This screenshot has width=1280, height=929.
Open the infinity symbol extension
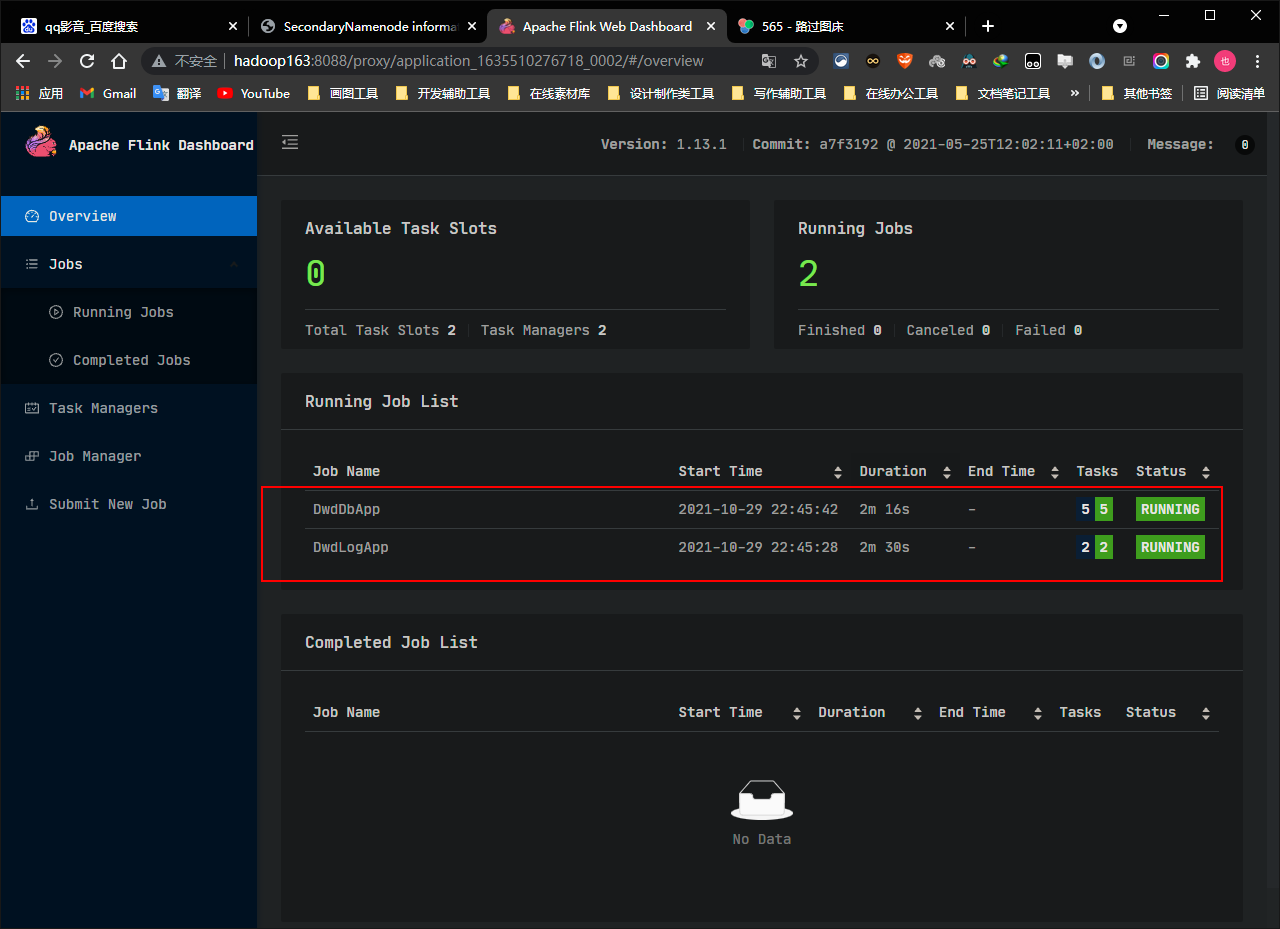pyautogui.click(x=873, y=61)
